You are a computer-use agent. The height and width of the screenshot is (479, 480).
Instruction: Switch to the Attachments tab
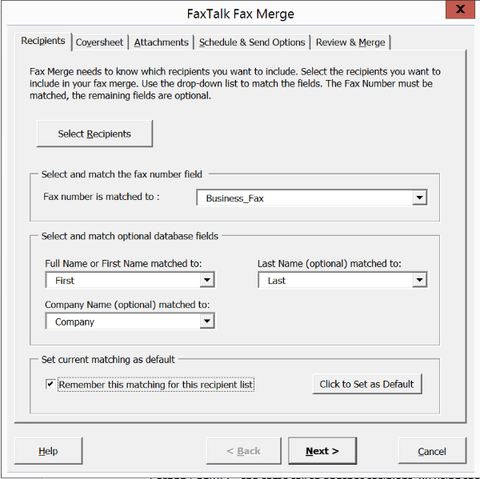pos(161,42)
